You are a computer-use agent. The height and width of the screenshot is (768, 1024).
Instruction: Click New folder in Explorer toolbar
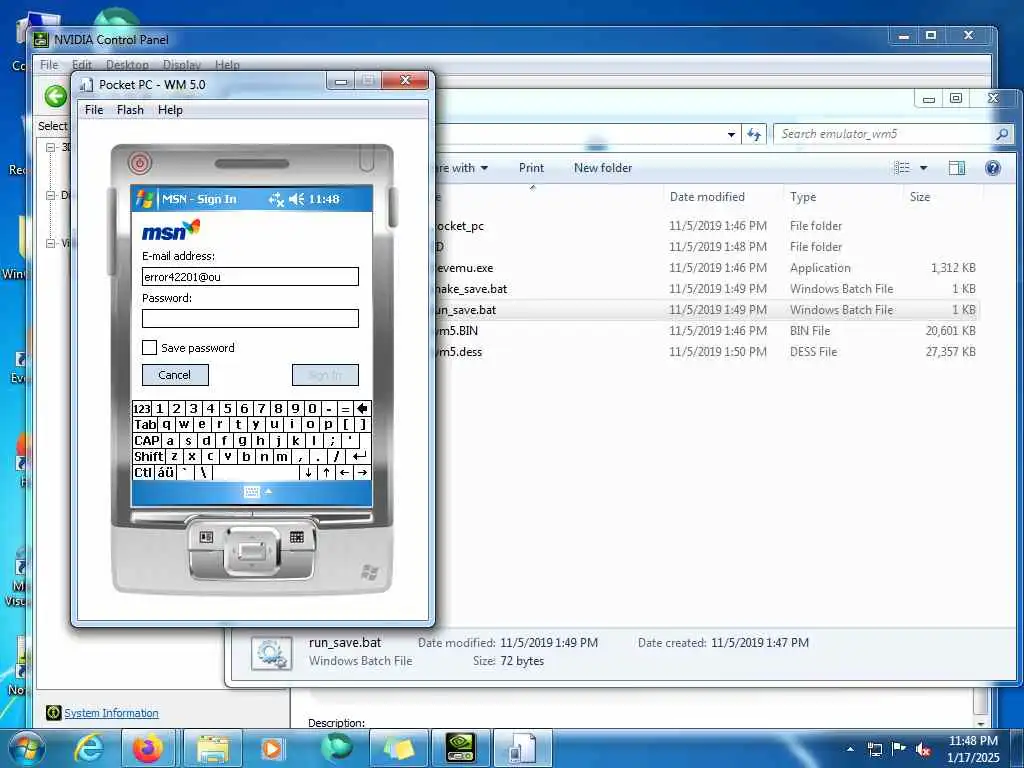[x=603, y=168]
